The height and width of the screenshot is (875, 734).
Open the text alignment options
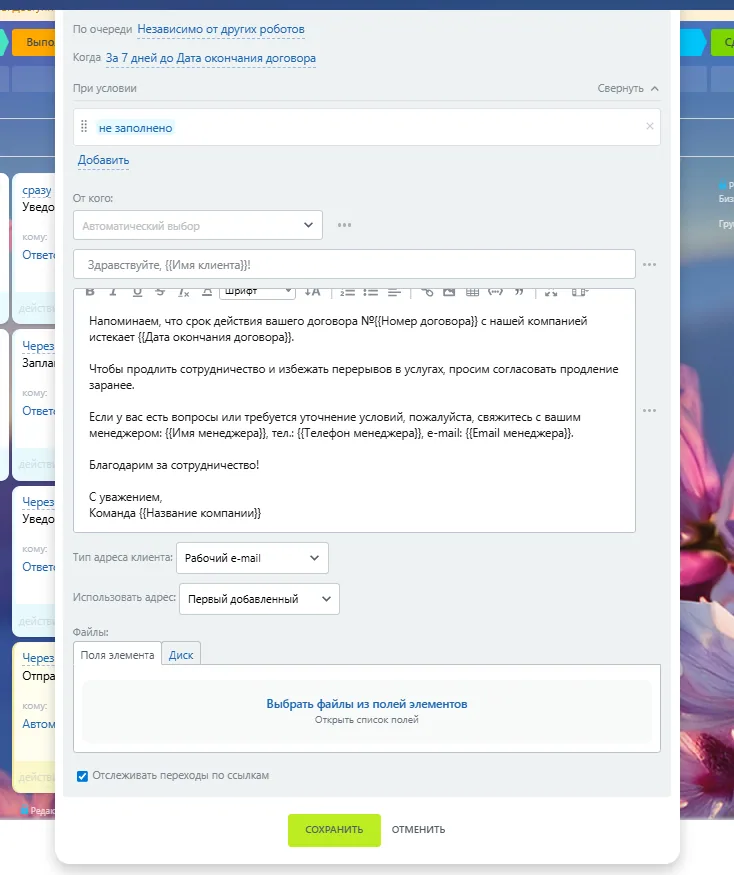(x=394, y=292)
